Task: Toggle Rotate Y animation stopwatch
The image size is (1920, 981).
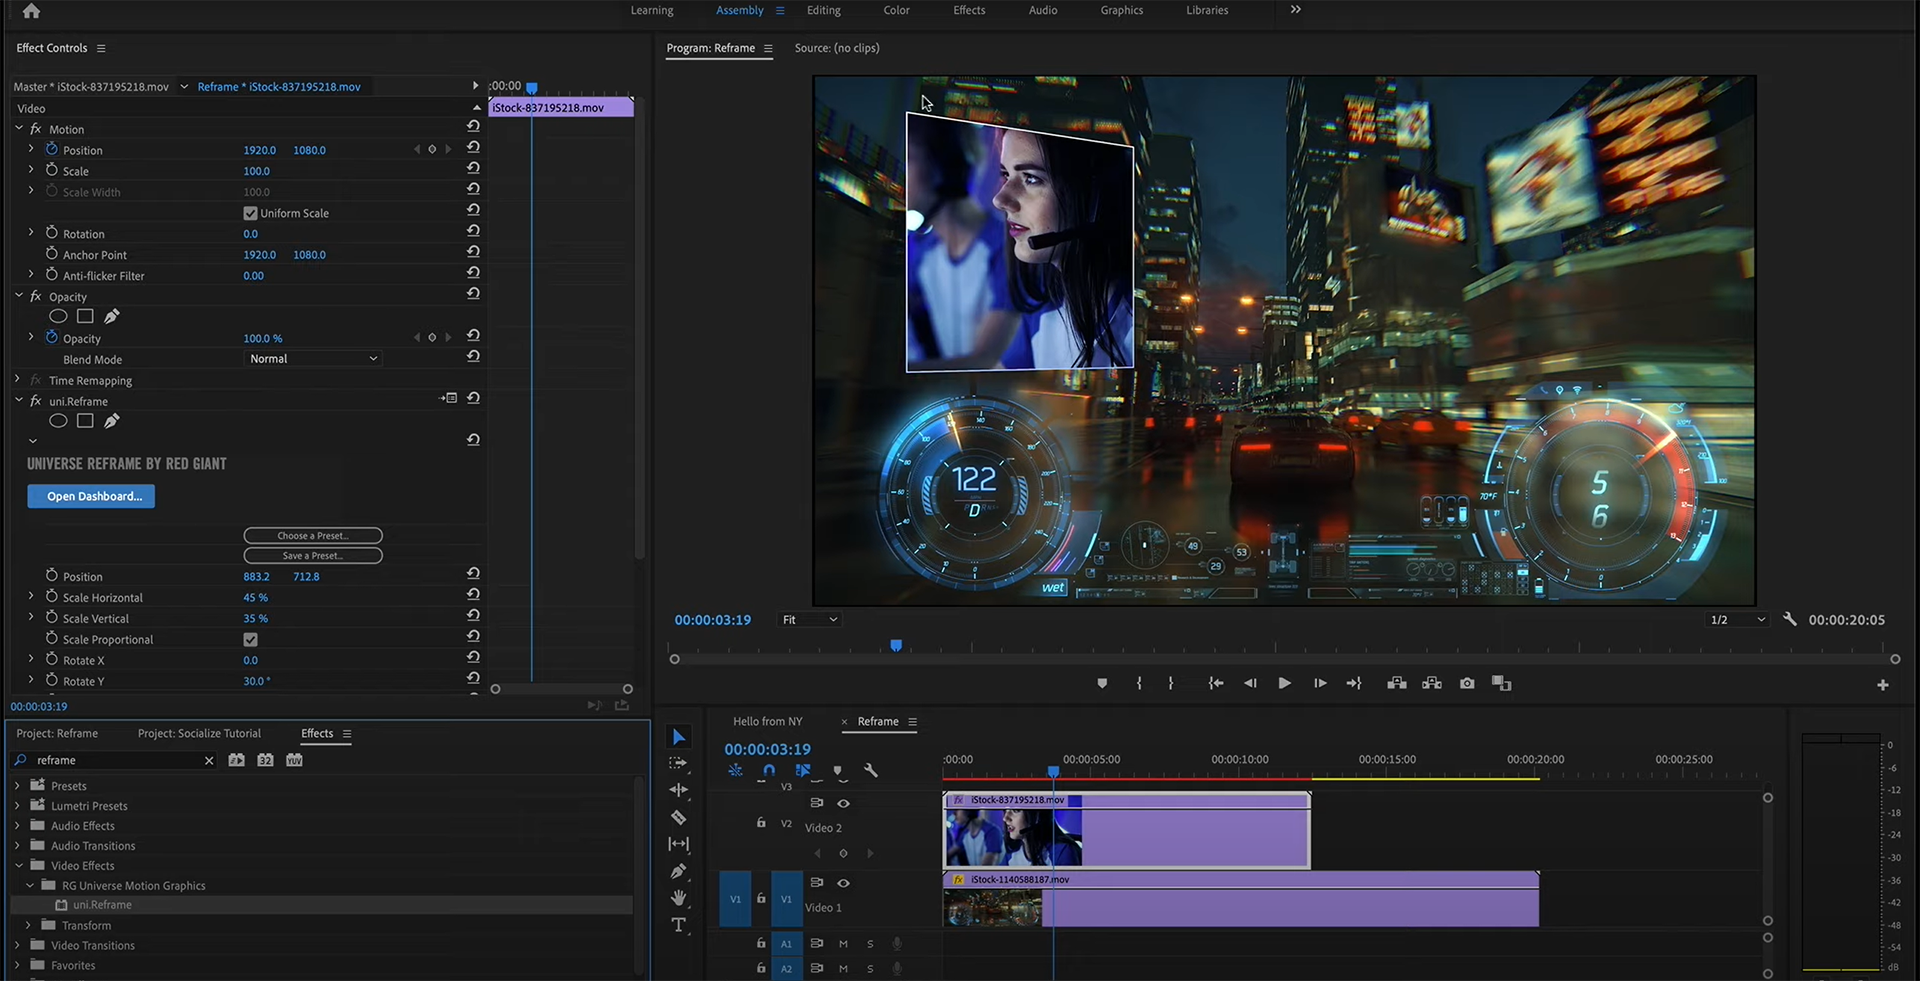Action: pyautogui.click(x=52, y=680)
